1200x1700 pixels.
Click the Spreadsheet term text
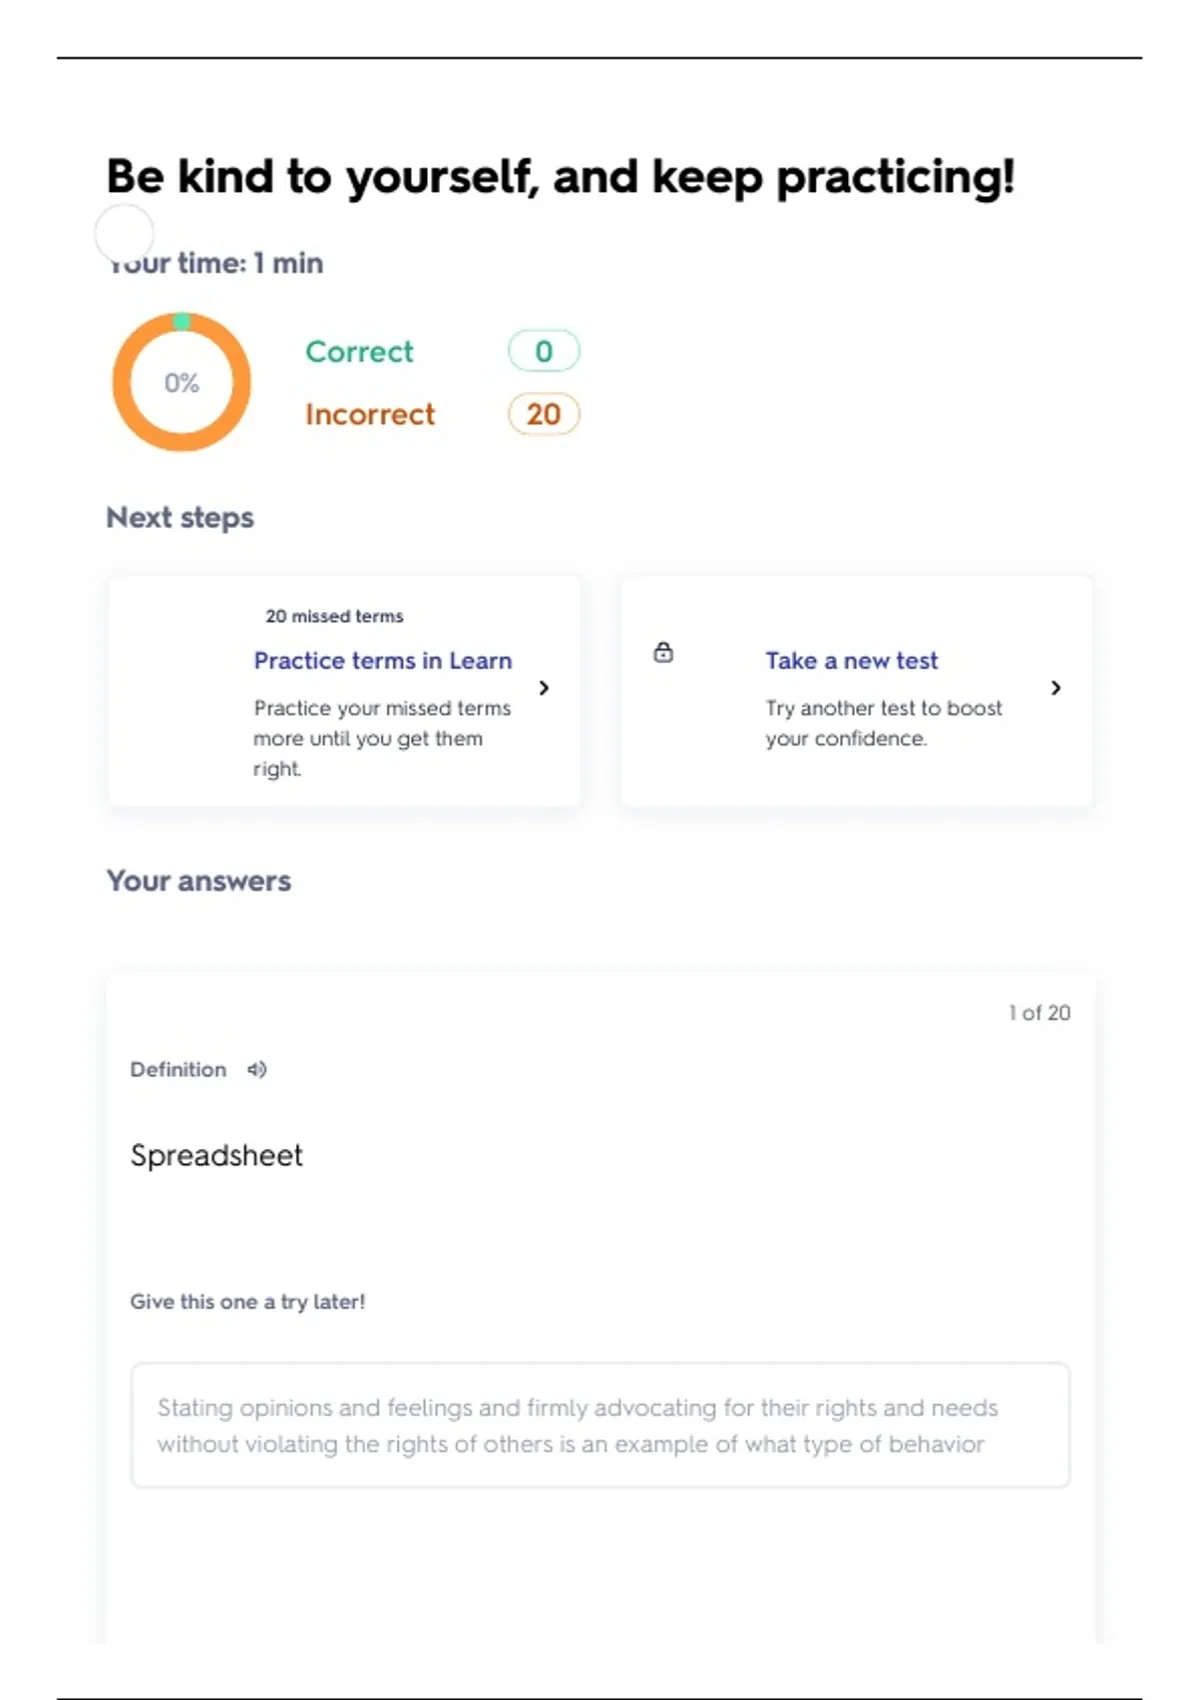tap(216, 1155)
